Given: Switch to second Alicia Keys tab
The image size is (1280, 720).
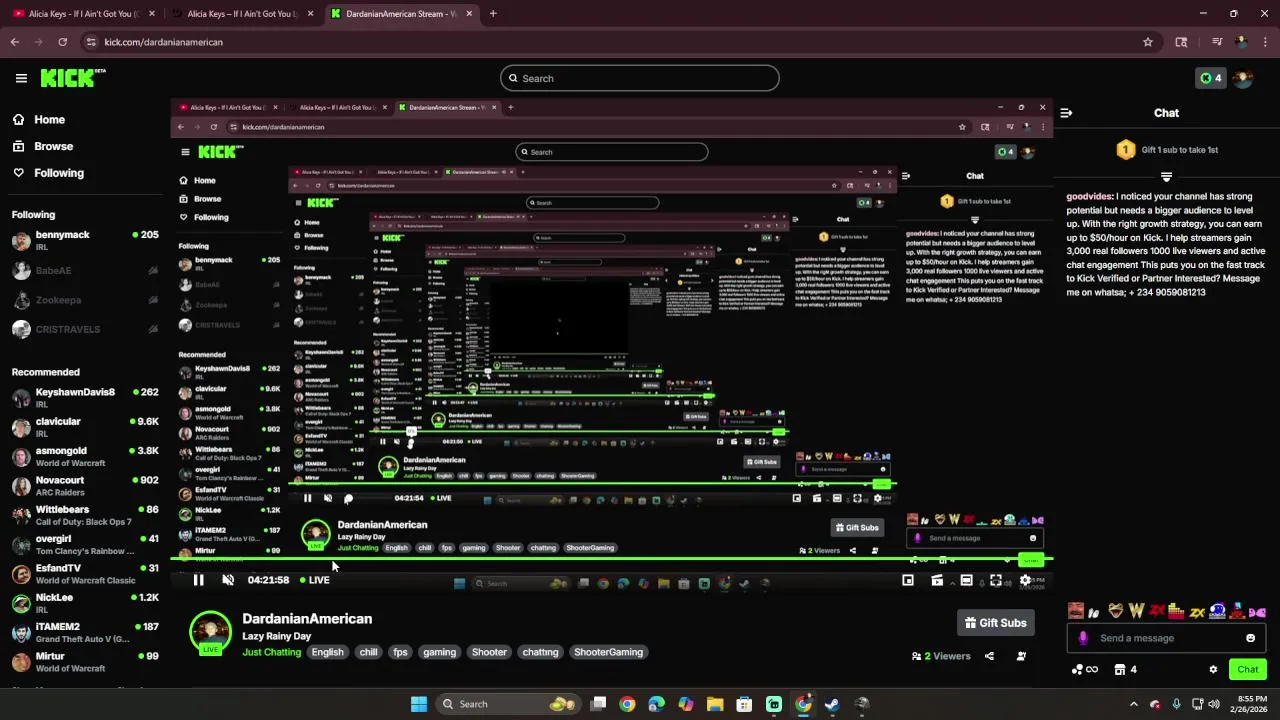Looking at the screenshot, I should click(x=240, y=14).
